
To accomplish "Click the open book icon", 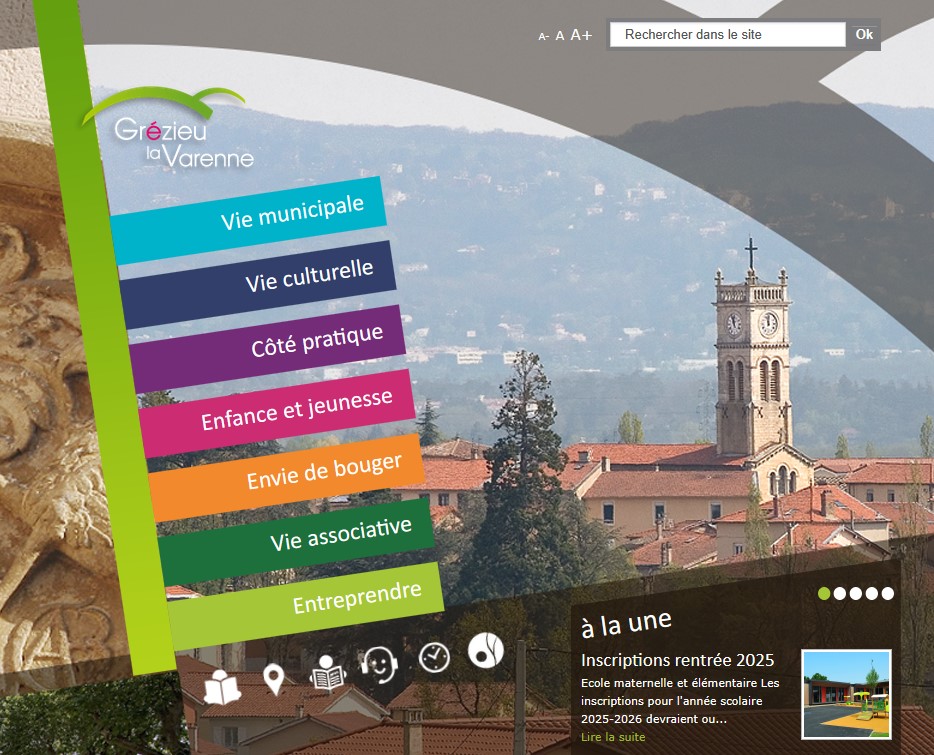I will click(x=222, y=687).
